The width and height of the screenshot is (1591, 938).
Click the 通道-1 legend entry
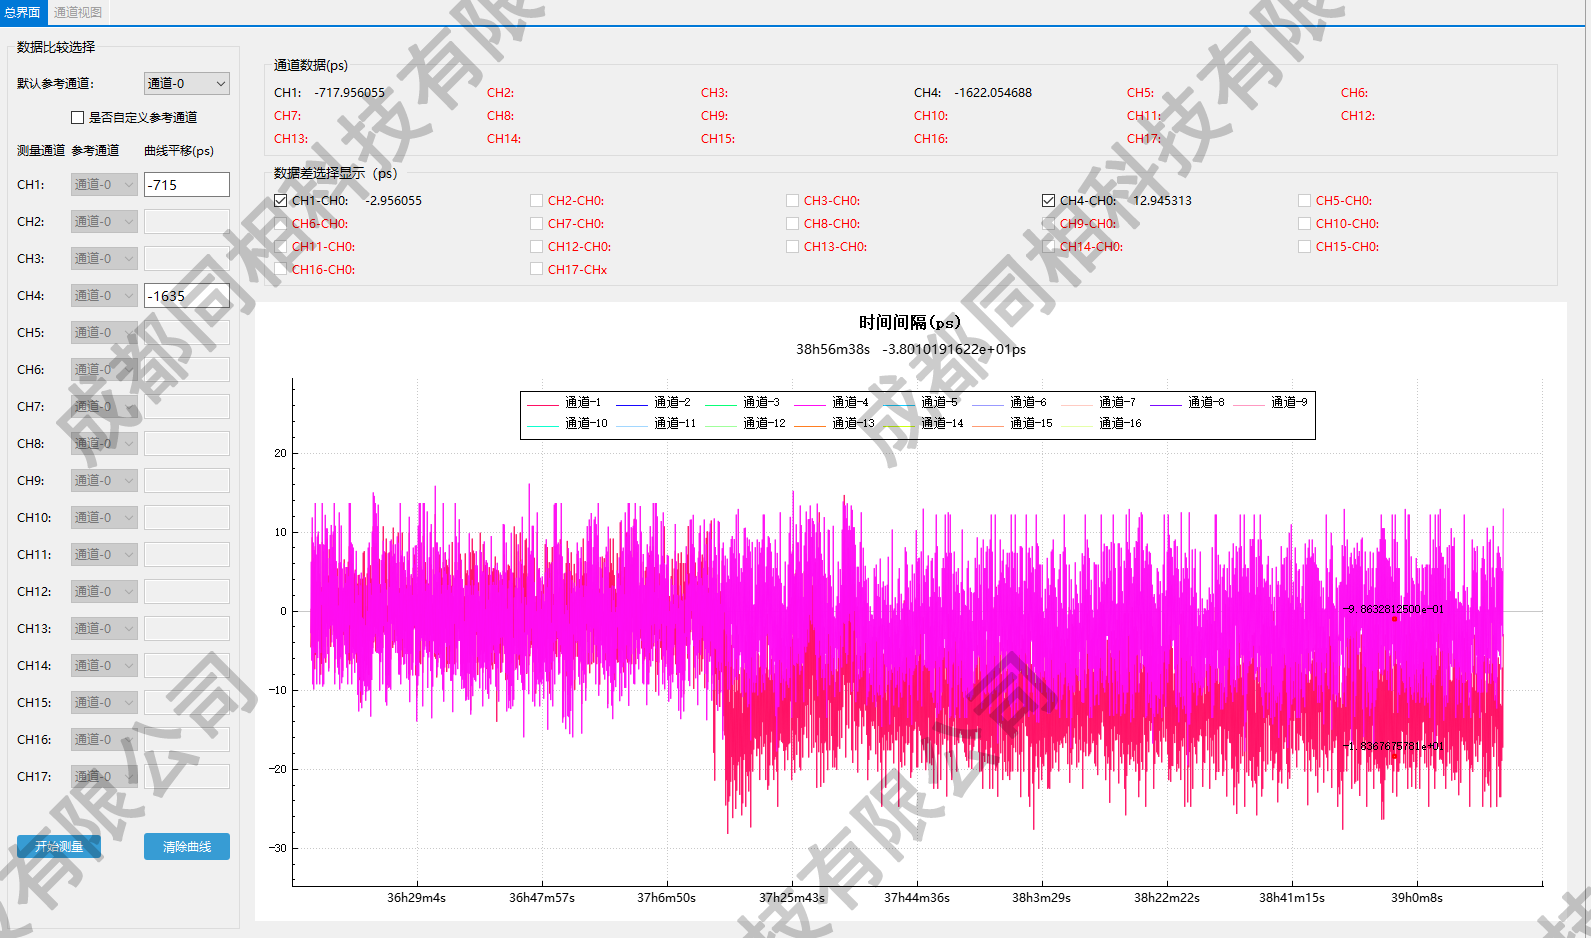[x=565, y=403]
